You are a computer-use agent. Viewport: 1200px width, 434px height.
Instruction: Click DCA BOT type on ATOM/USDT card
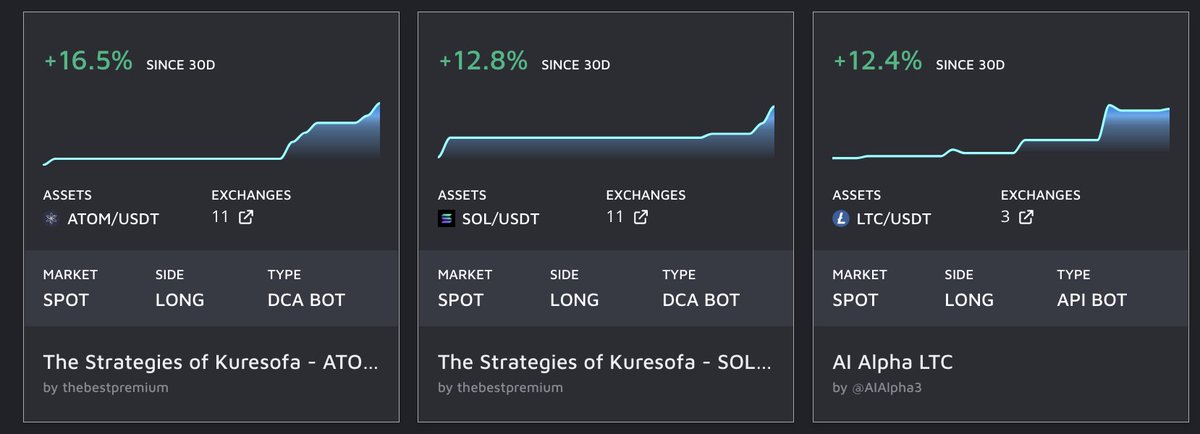pos(307,299)
